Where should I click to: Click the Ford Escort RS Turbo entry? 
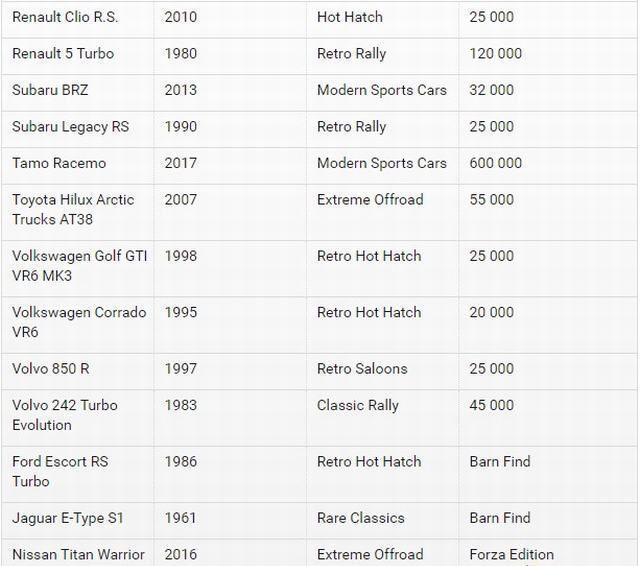(60, 471)
